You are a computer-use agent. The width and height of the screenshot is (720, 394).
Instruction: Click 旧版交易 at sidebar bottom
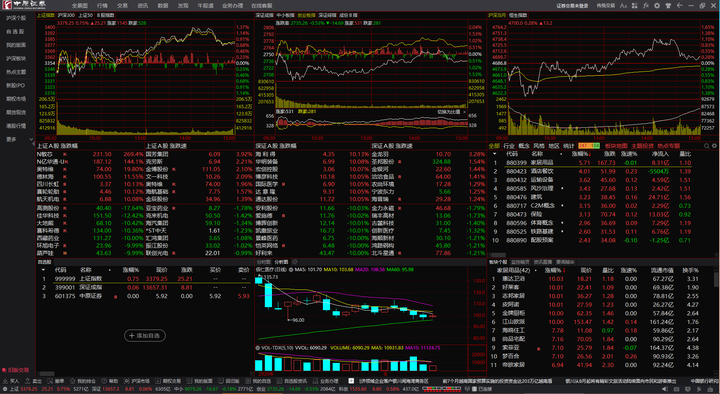pos(16,370)
